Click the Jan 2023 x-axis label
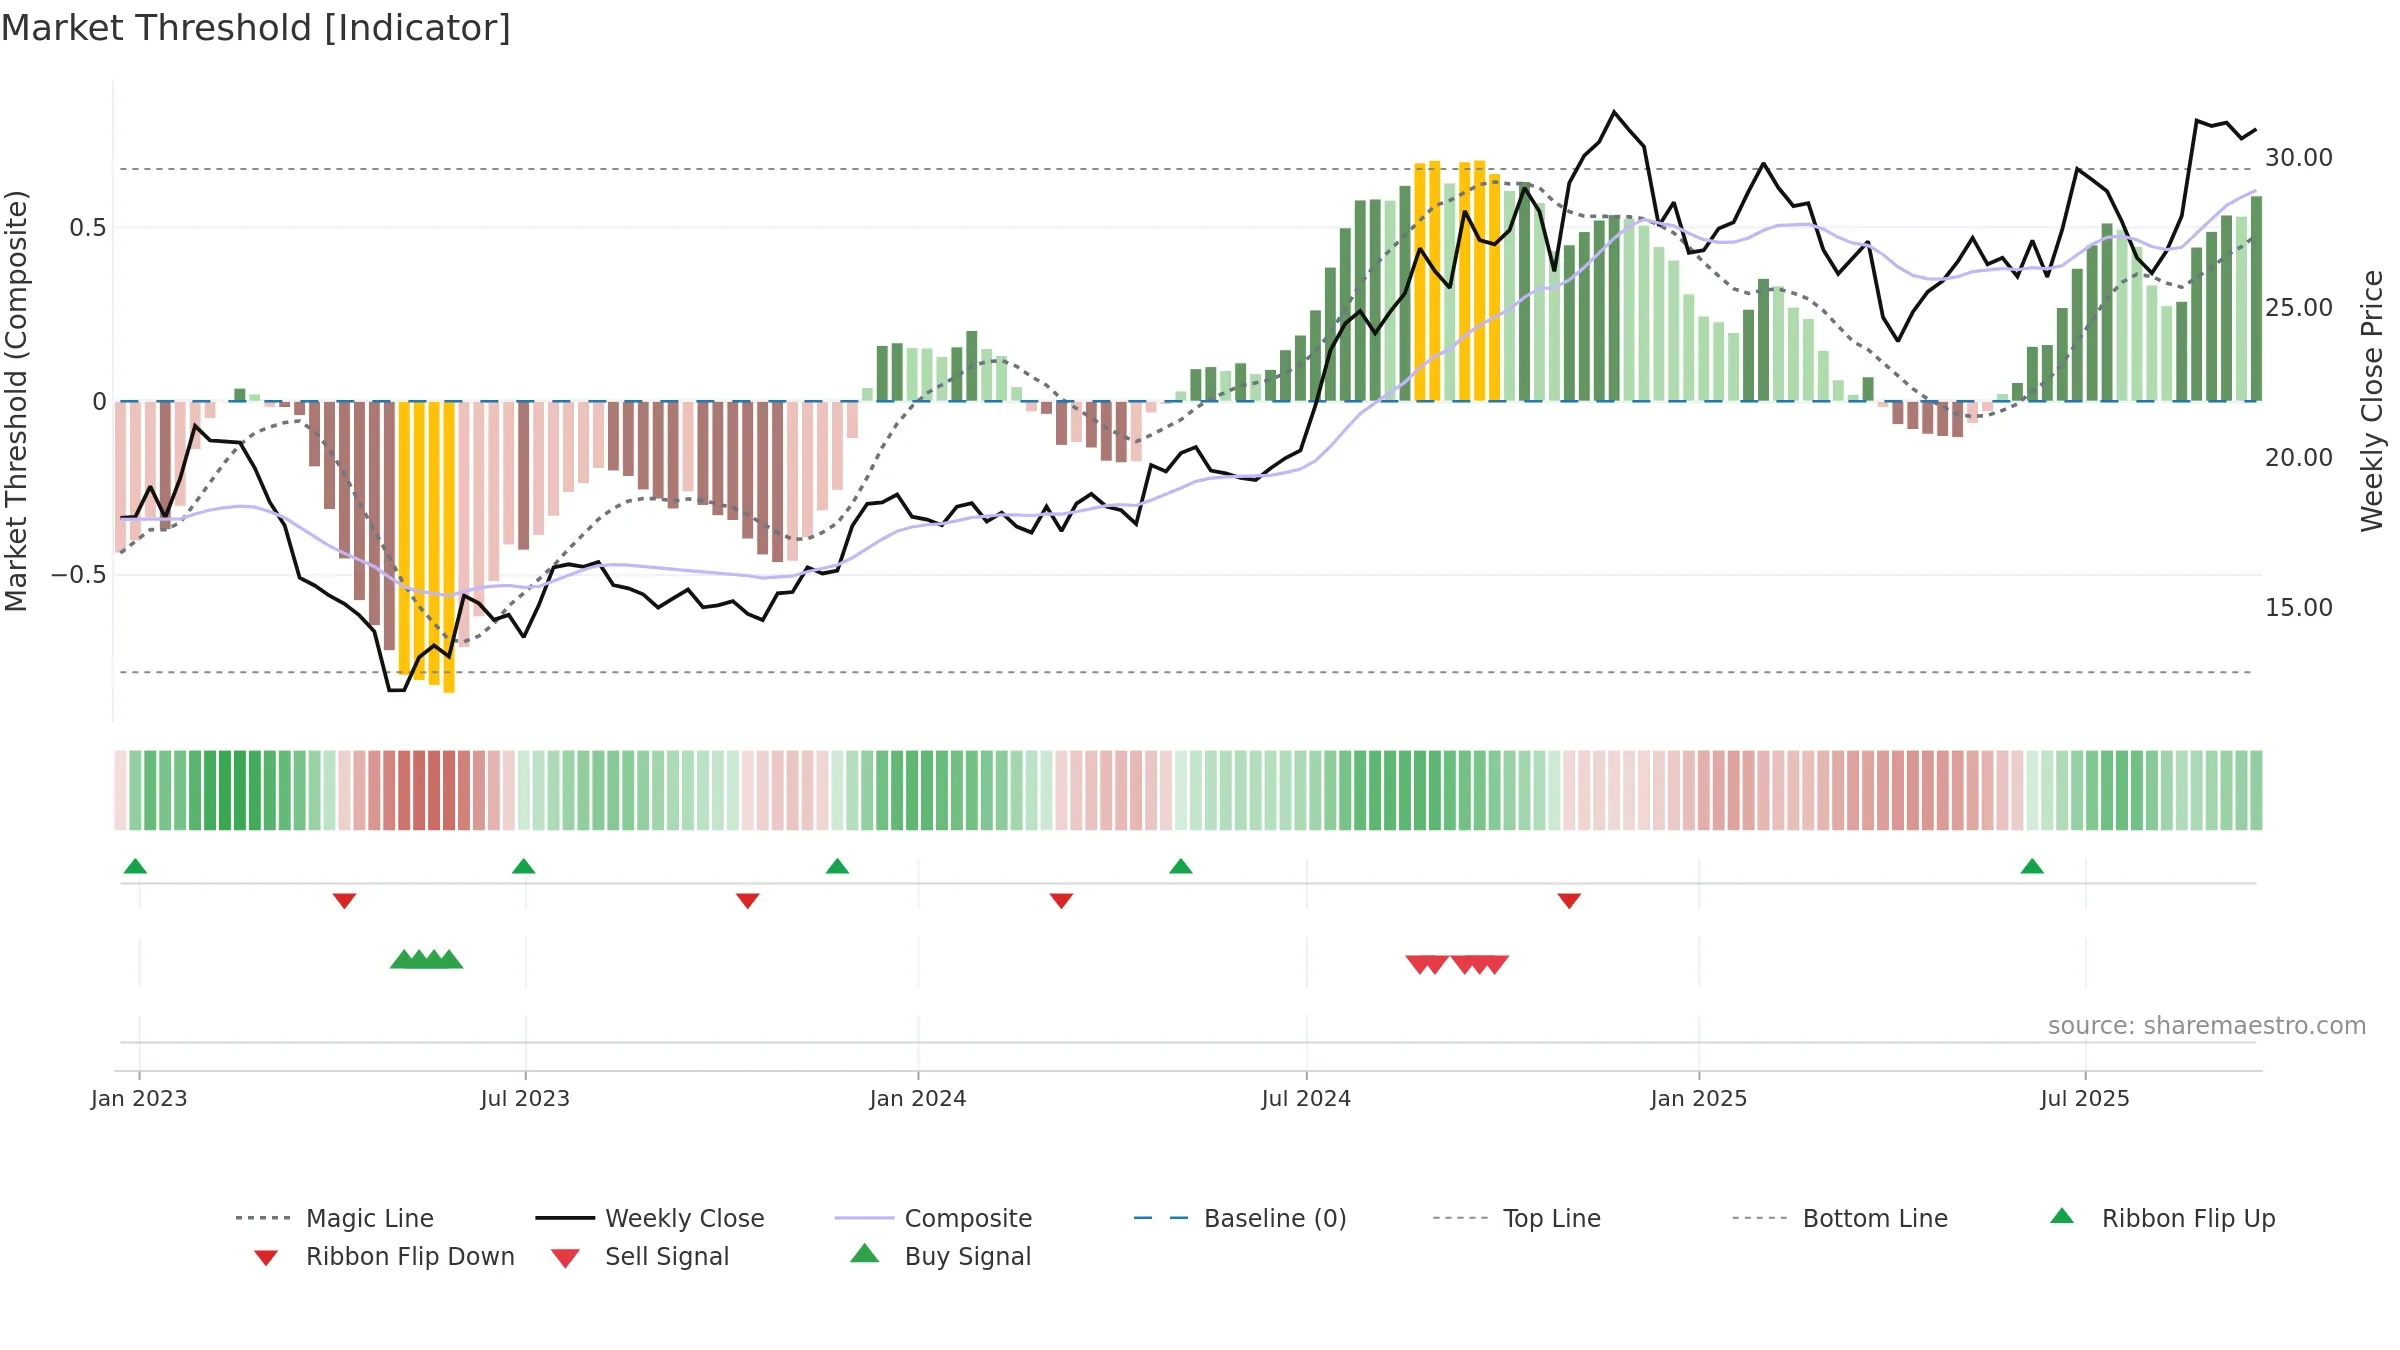 click(139, 1098)
